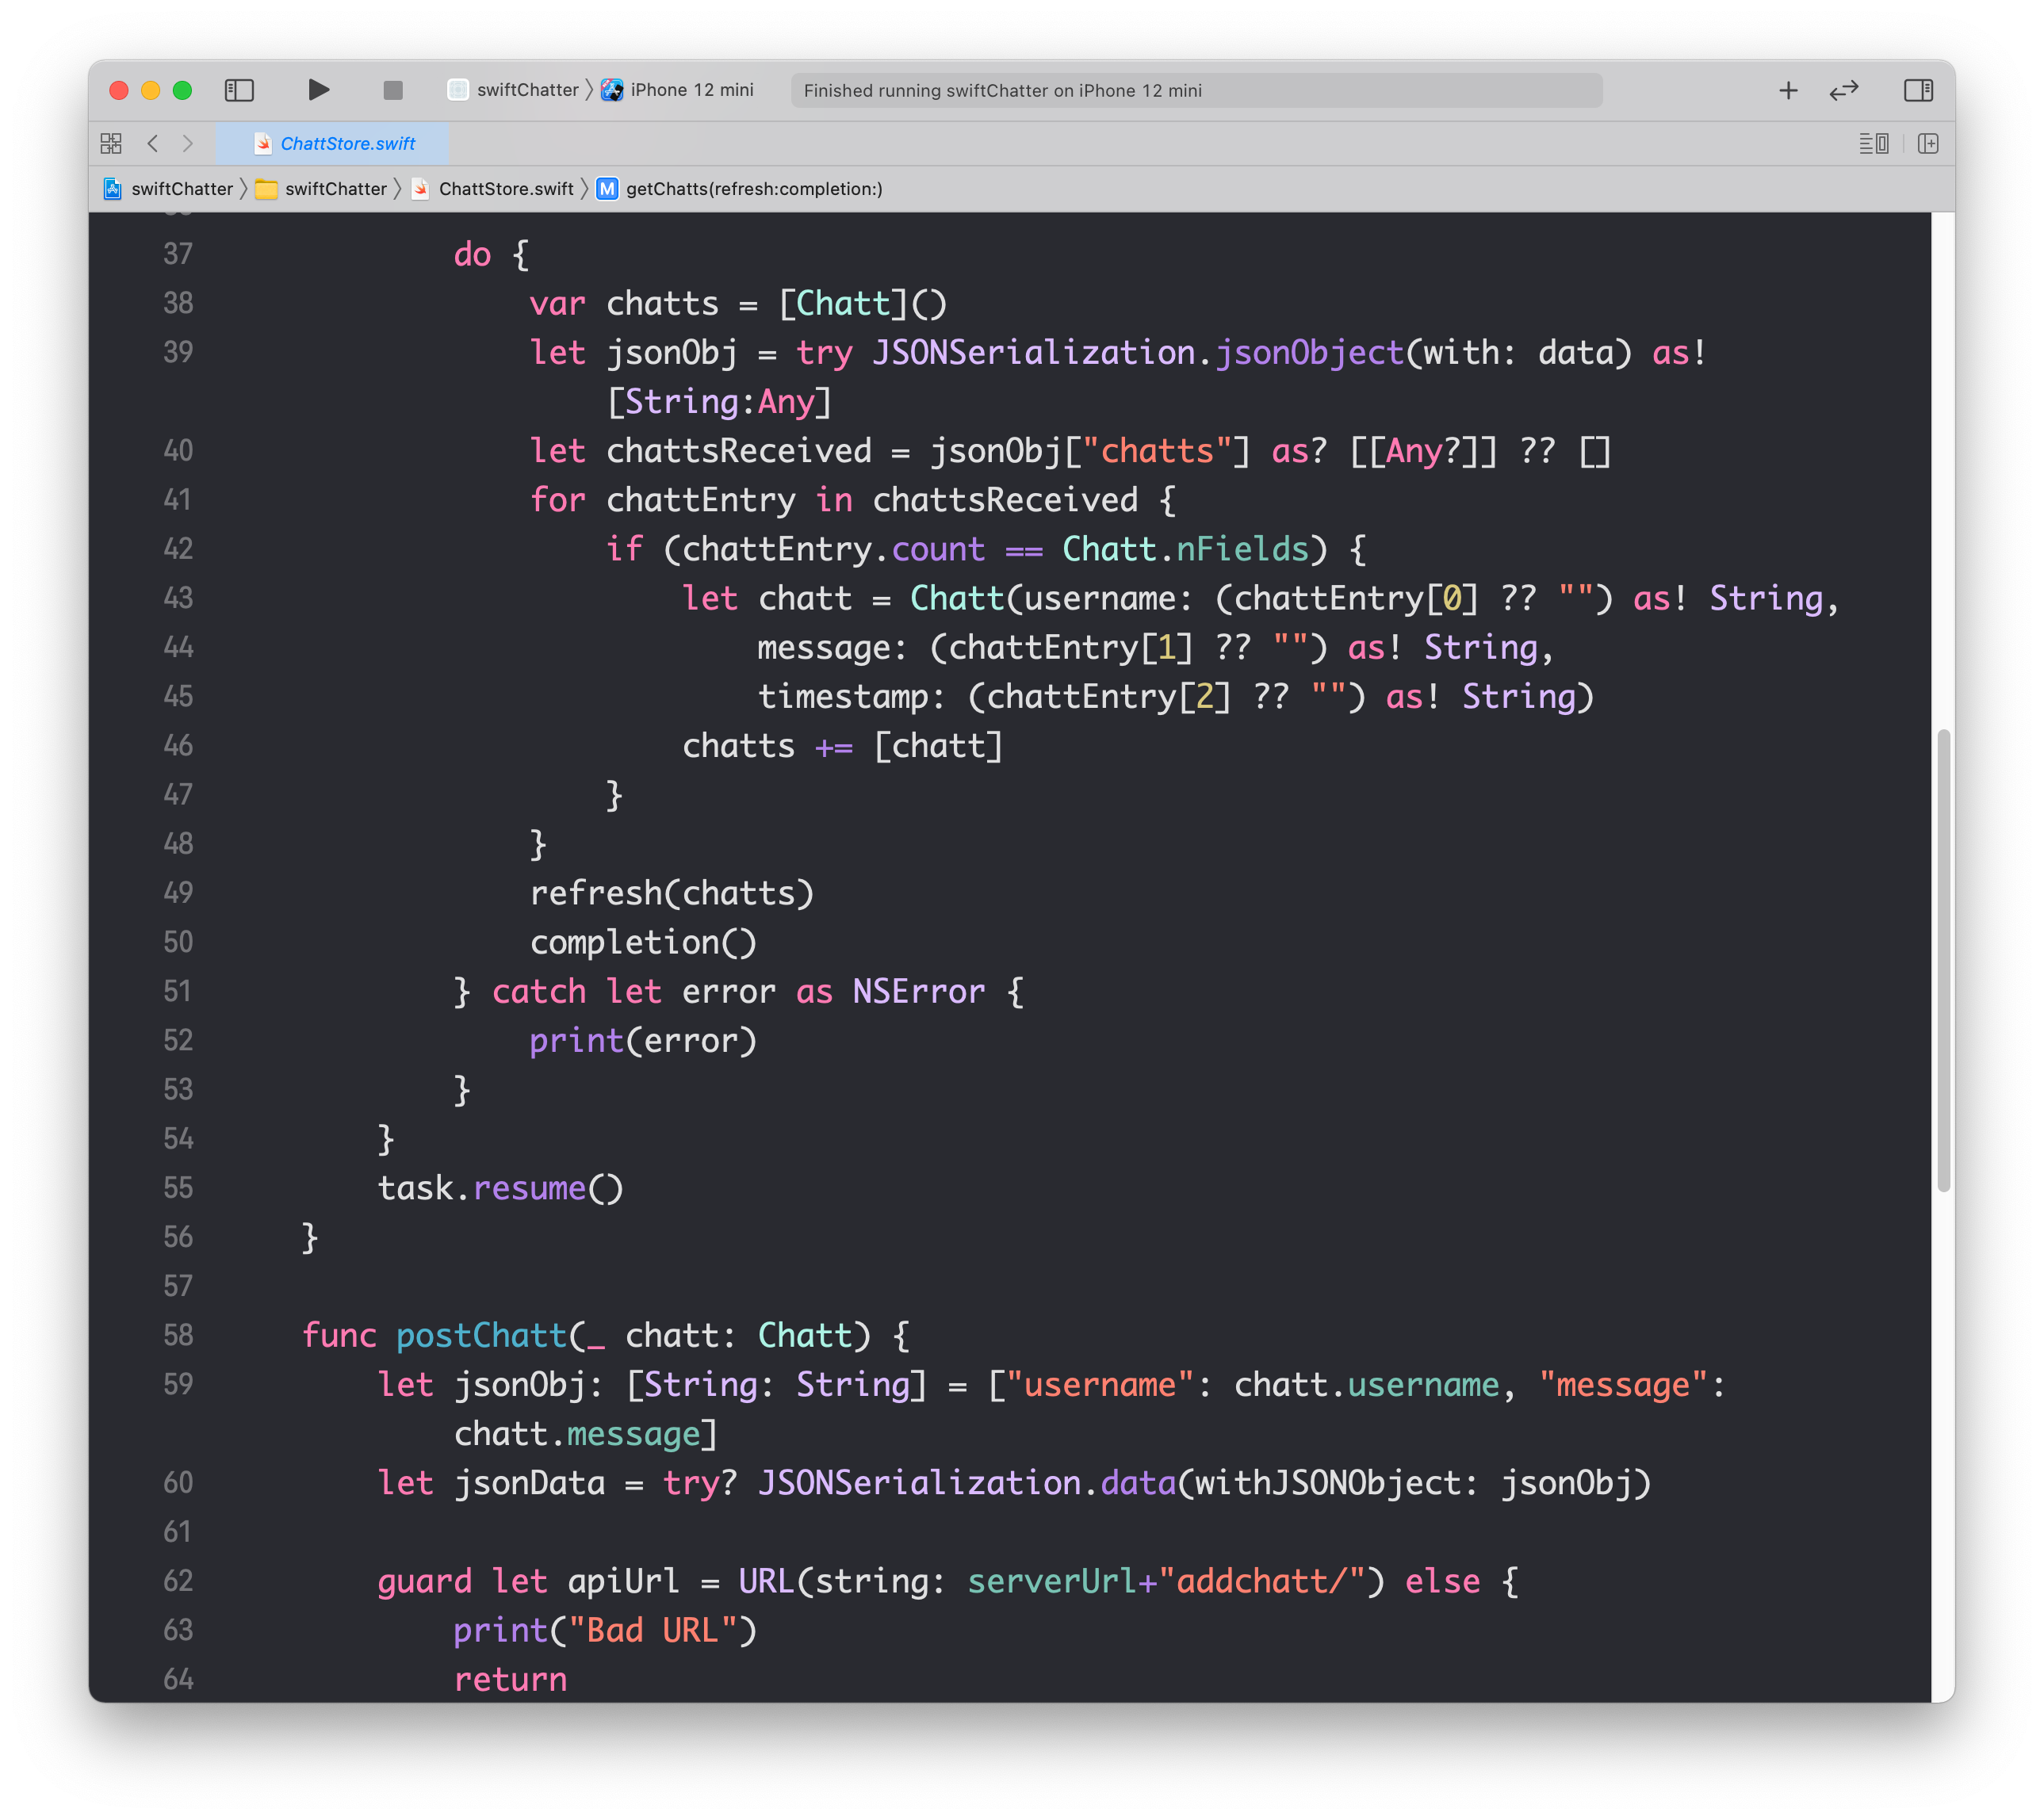Go back in editor history
The width and height of the screenshot is (2044, 1820).
(153, 144)
